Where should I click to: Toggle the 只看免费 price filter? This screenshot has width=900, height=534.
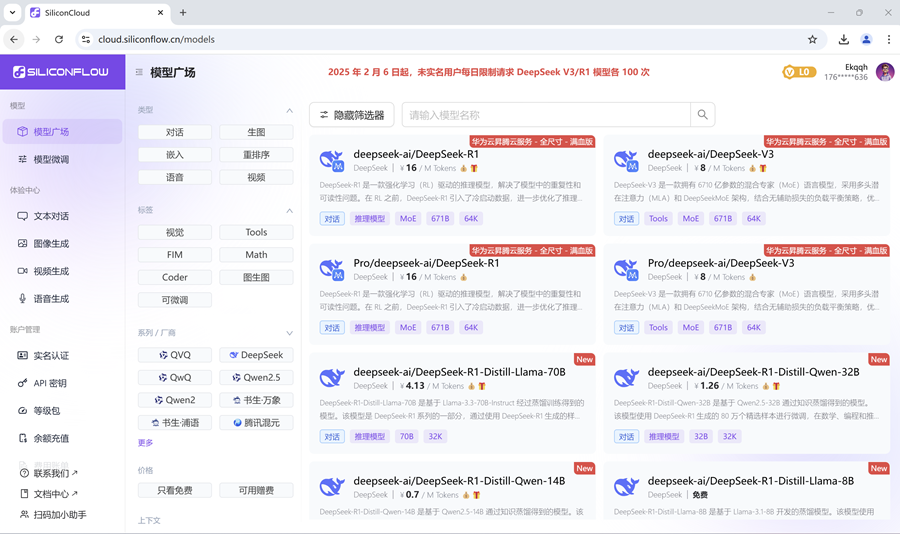pyautogui.click(x=175, y=490)
